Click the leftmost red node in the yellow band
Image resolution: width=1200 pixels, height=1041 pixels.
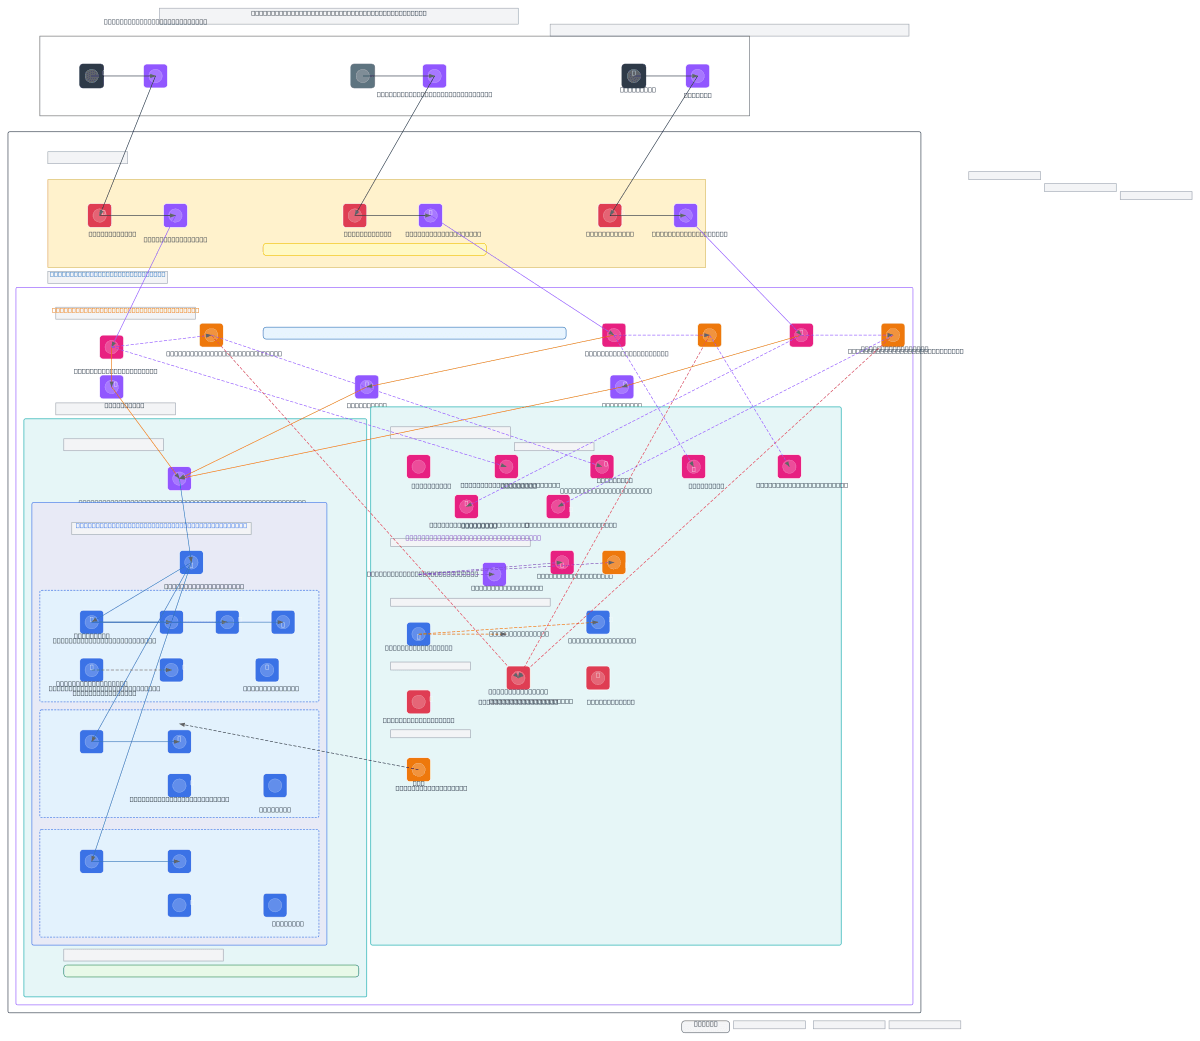pyautogui.click(x=99, y=215)
